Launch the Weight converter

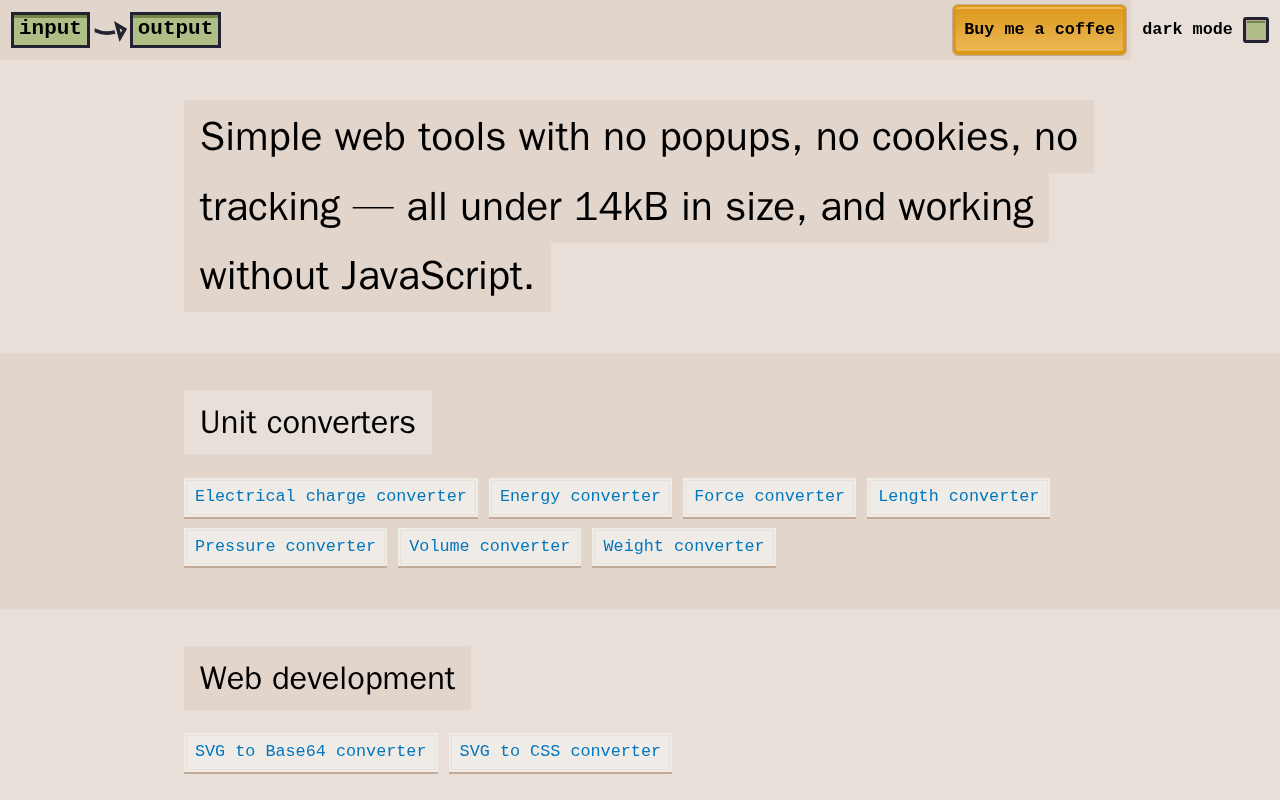[x=683, y=547]
